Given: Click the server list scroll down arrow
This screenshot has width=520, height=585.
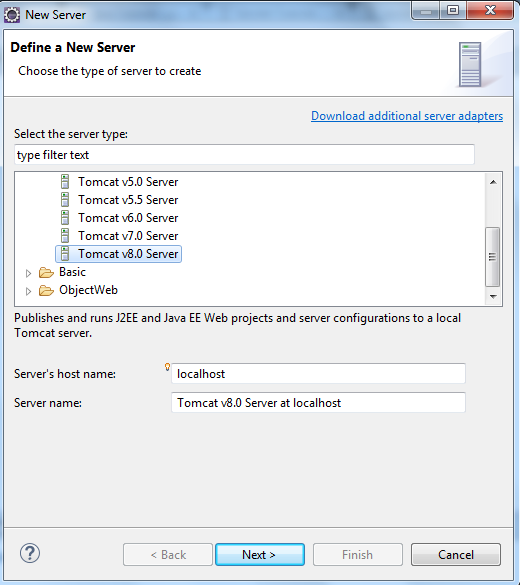Looking at the screenshot, I should 493,297.
